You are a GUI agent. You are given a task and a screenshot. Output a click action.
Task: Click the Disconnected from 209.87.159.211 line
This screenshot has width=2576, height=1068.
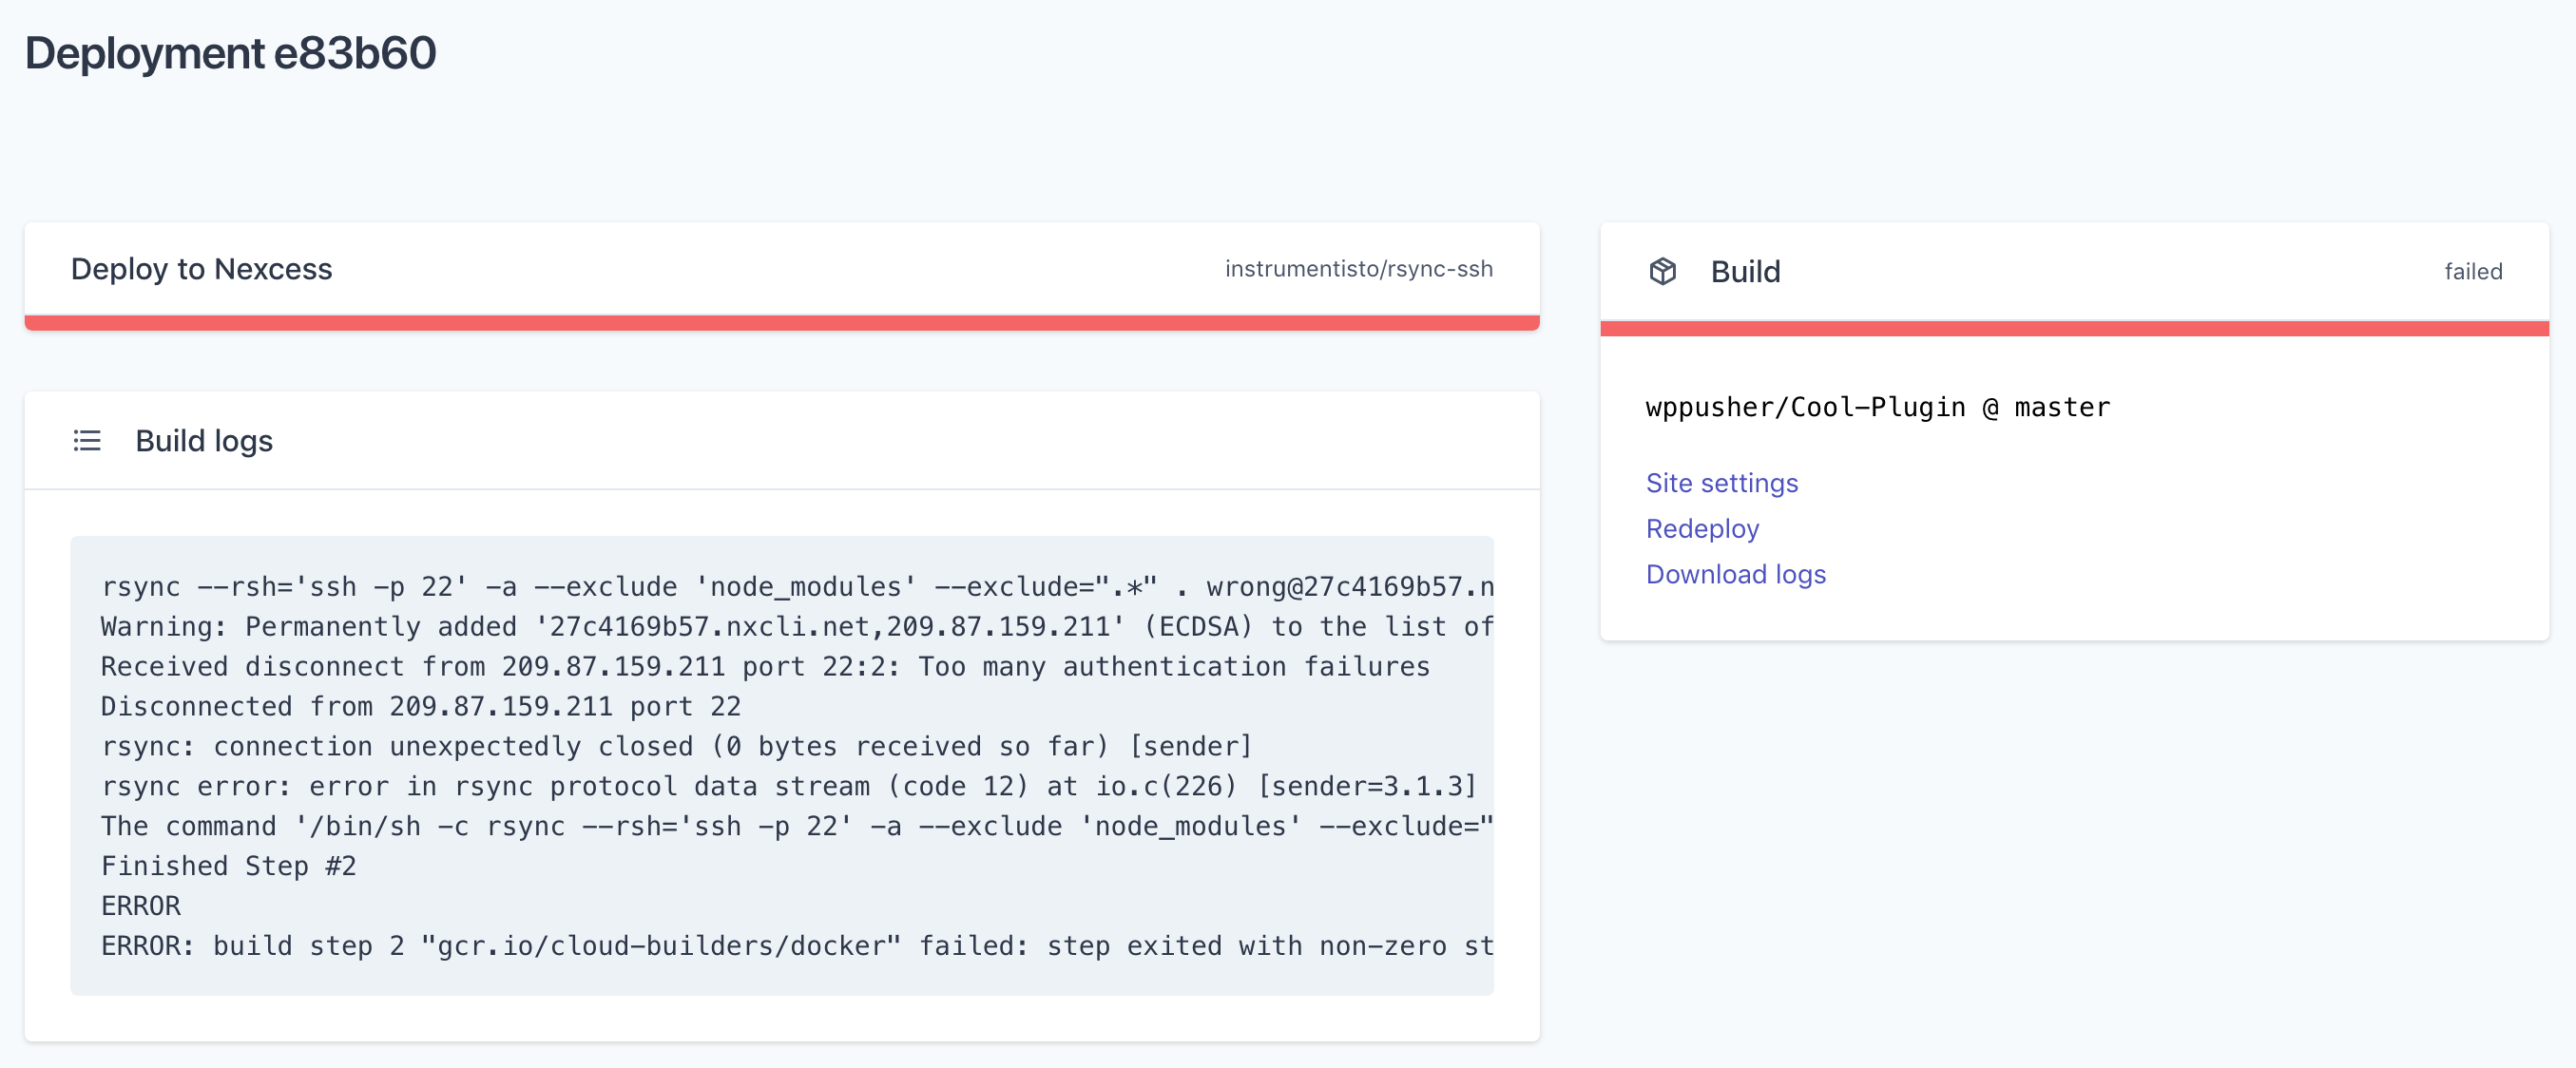(421, 707)
